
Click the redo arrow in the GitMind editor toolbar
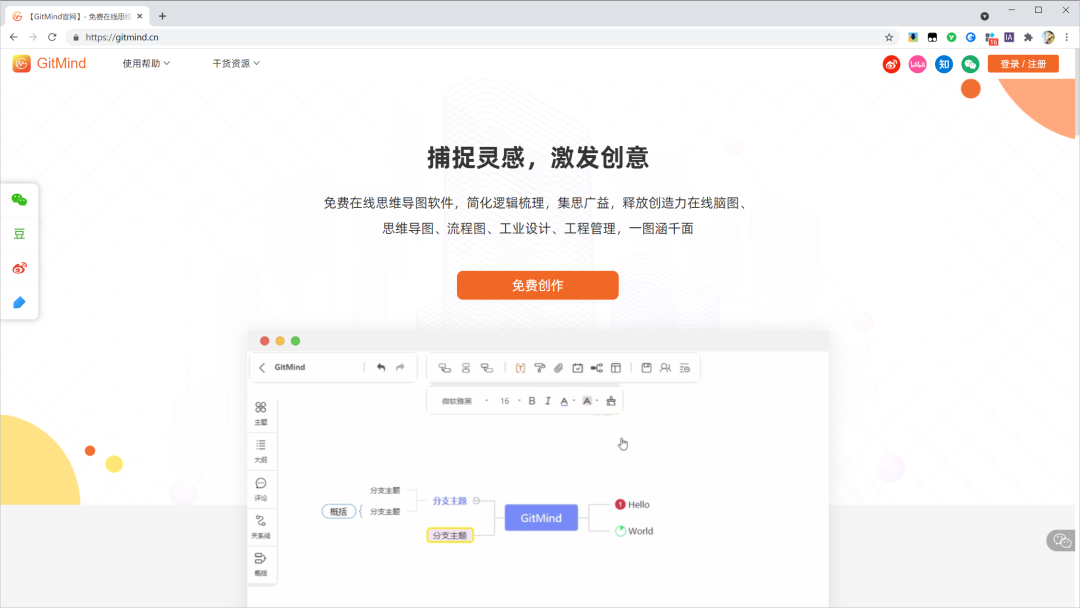[x=400, y=368]
